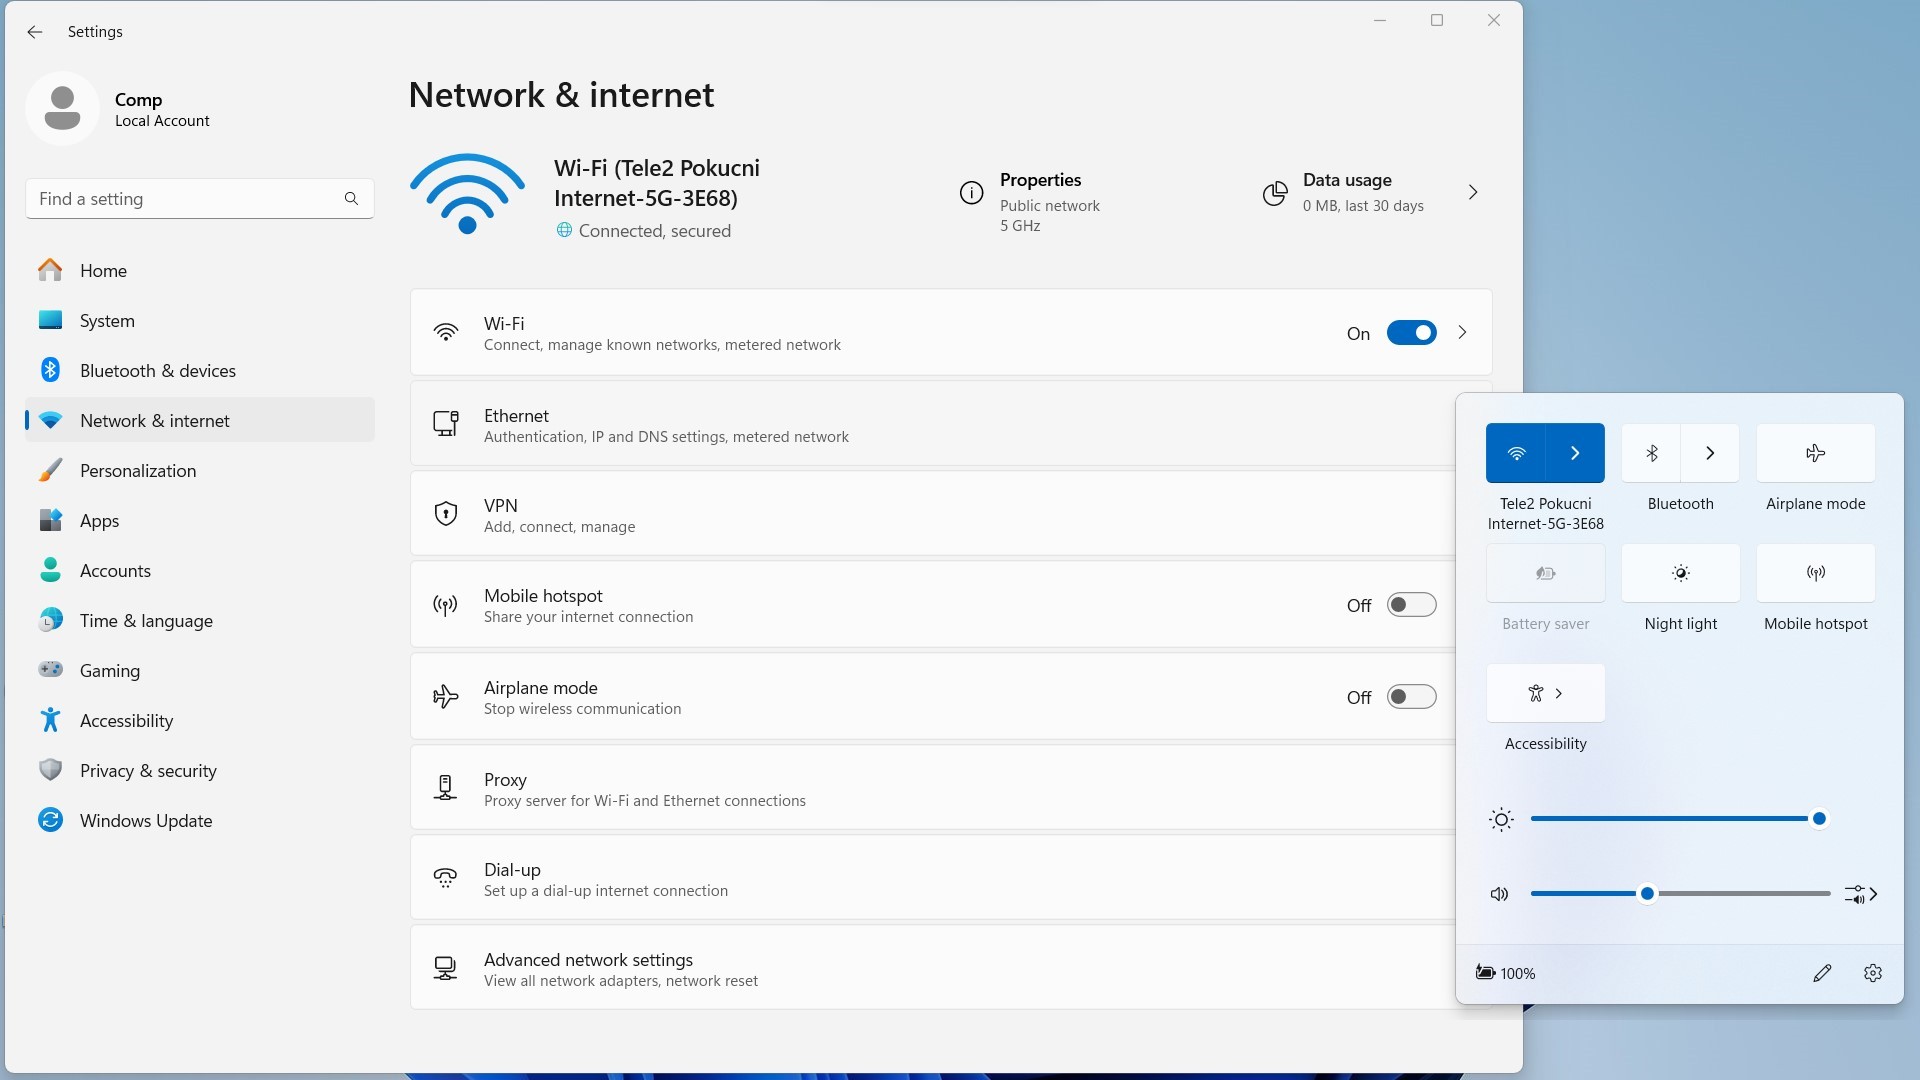1920x1080 pixels.
Task: Edit quick settings with pencil icon
Action: [x=1822, y=973]
